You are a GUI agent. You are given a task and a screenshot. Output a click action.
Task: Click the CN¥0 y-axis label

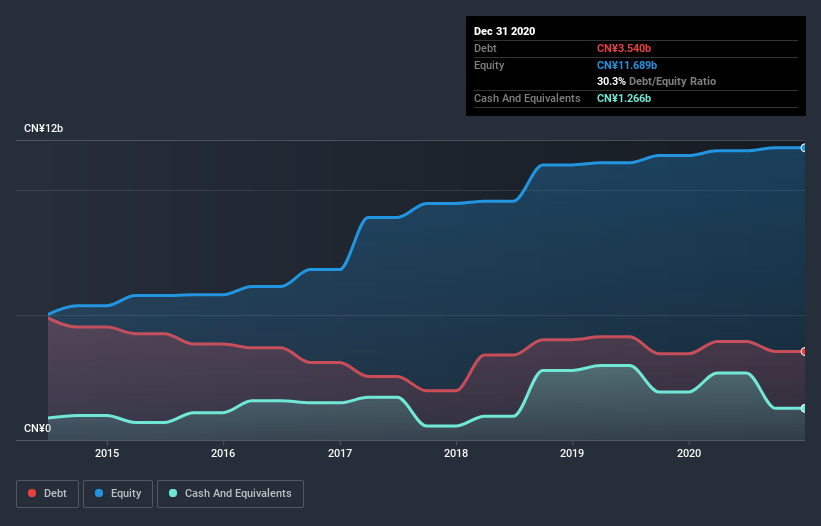(x=38, y=428)
